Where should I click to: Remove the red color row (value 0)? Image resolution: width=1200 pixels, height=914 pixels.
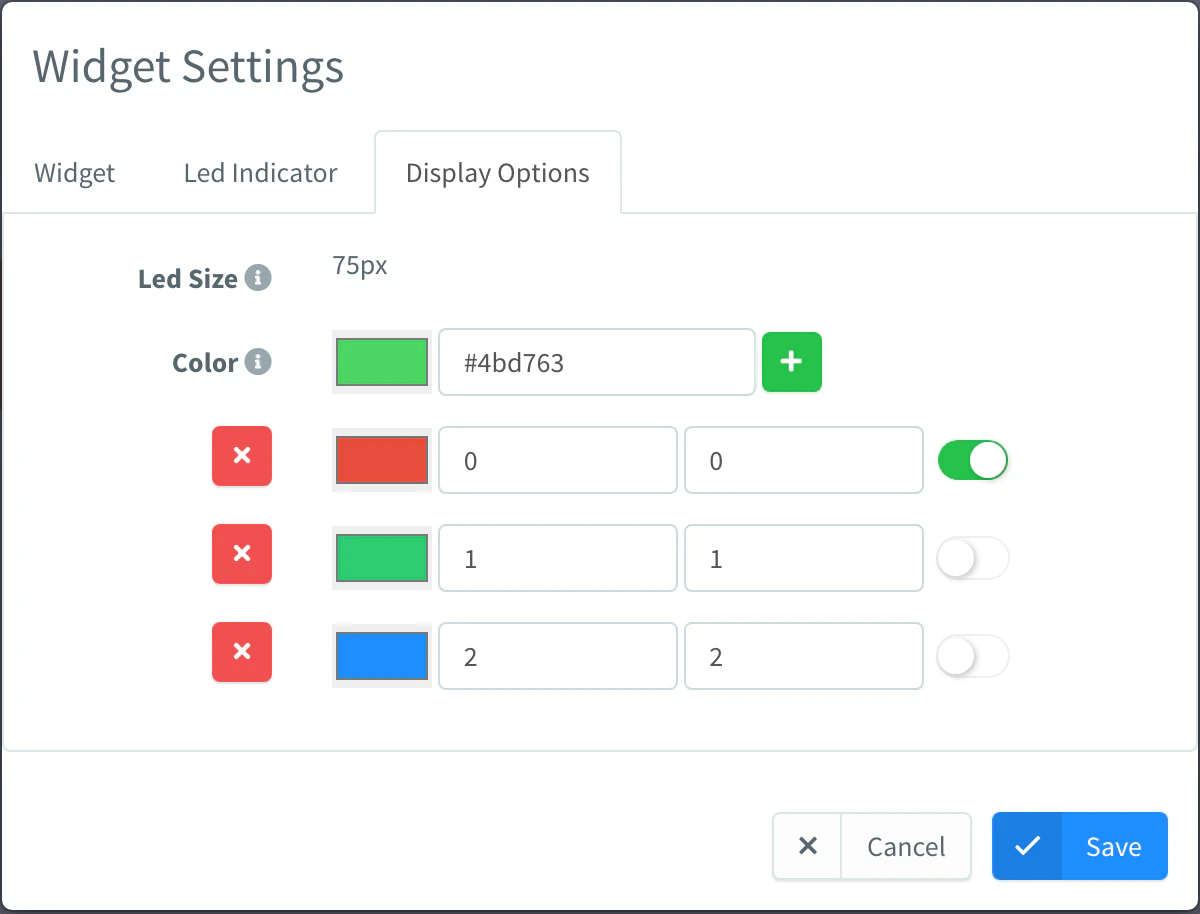tap(242, 456)
